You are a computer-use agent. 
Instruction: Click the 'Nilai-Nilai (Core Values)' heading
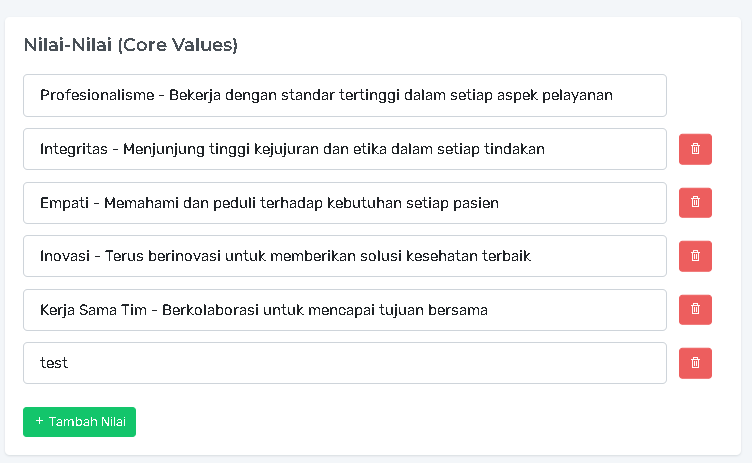130,45
